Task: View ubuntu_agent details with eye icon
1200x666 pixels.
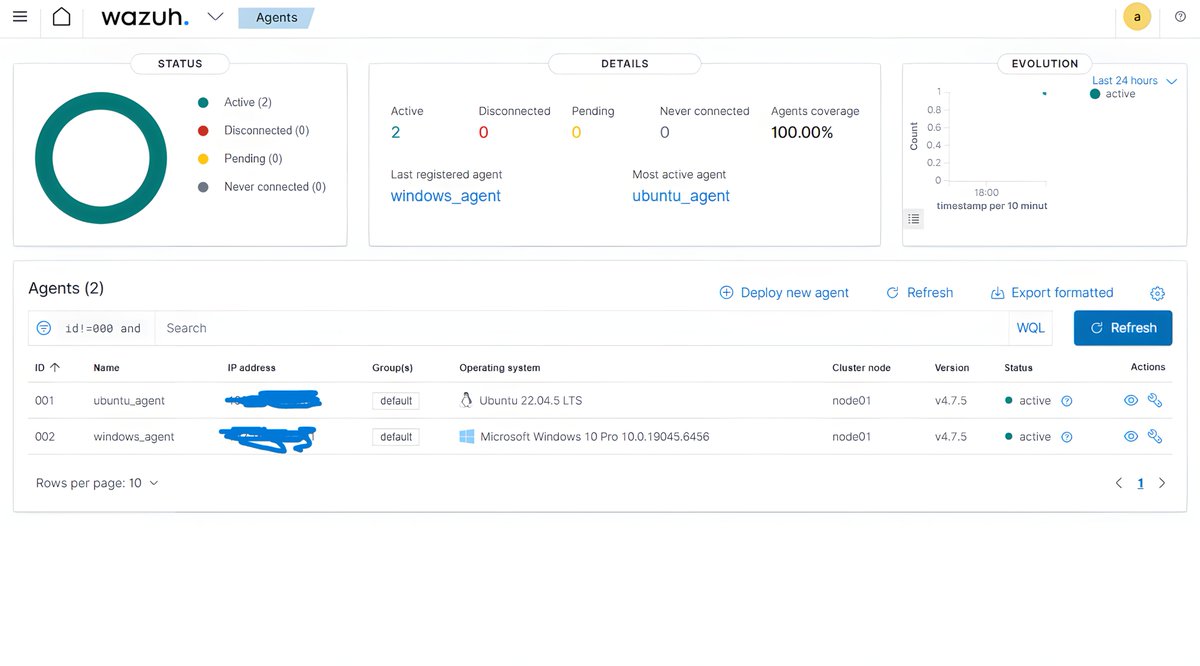Action: (1131, 400)
